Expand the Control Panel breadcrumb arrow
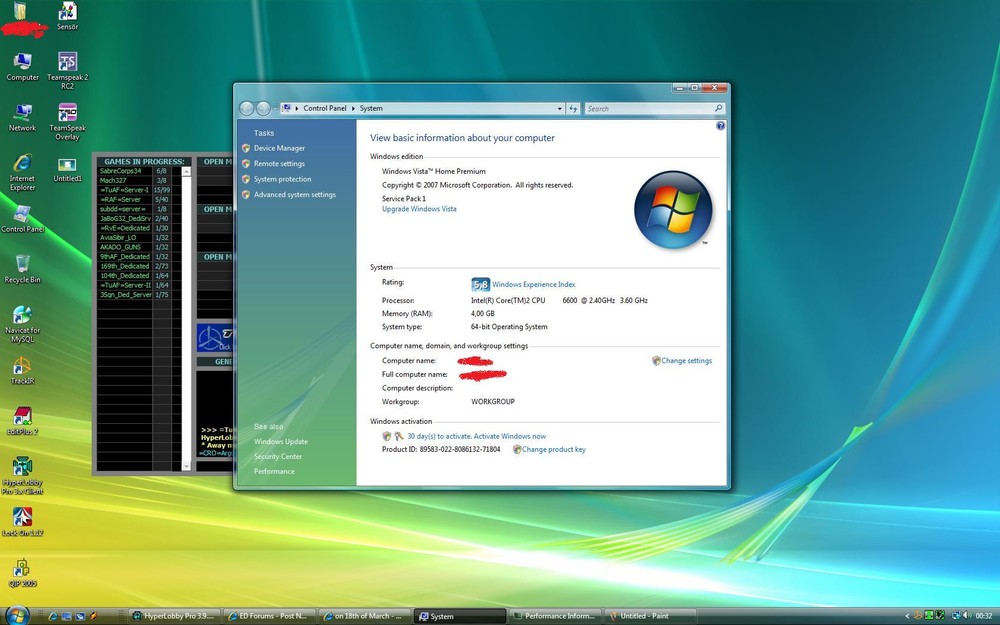This screenshot has height=625, width=1000. (x=353, y=108)
